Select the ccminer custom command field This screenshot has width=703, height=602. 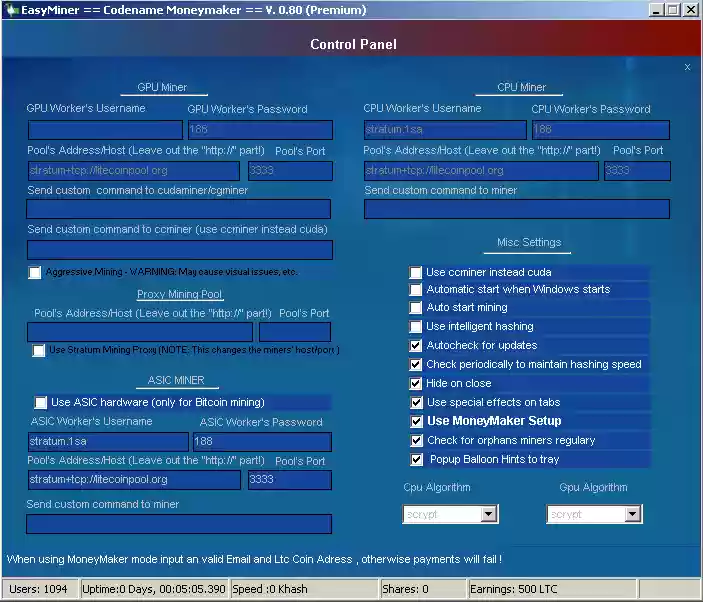(x=180, y=250)
